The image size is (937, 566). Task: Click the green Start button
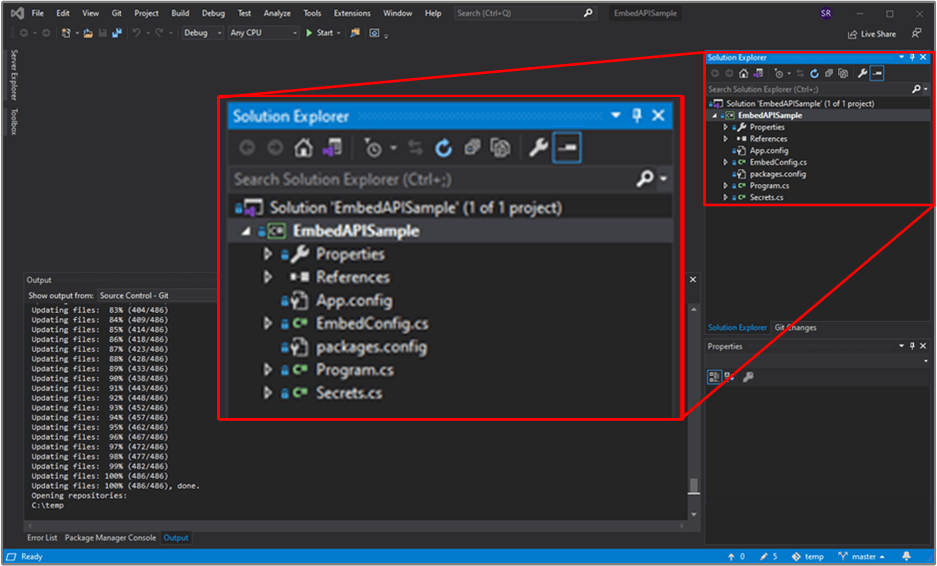point(320,33)
